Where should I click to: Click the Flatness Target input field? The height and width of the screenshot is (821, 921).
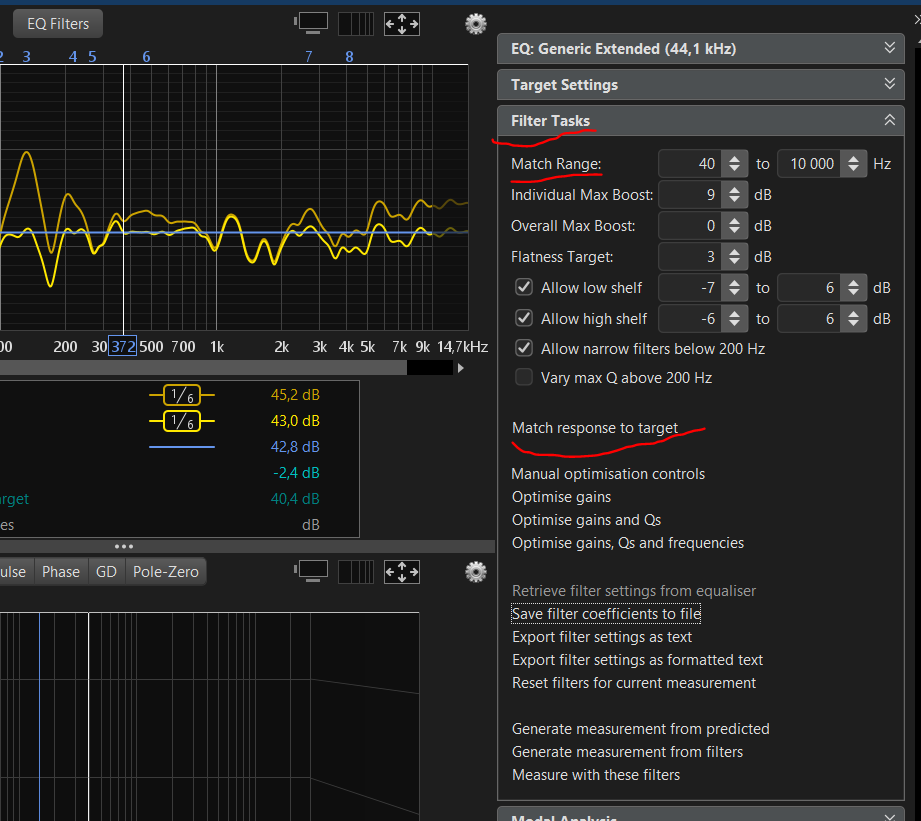pyautogui.click(x=691, y=257)
